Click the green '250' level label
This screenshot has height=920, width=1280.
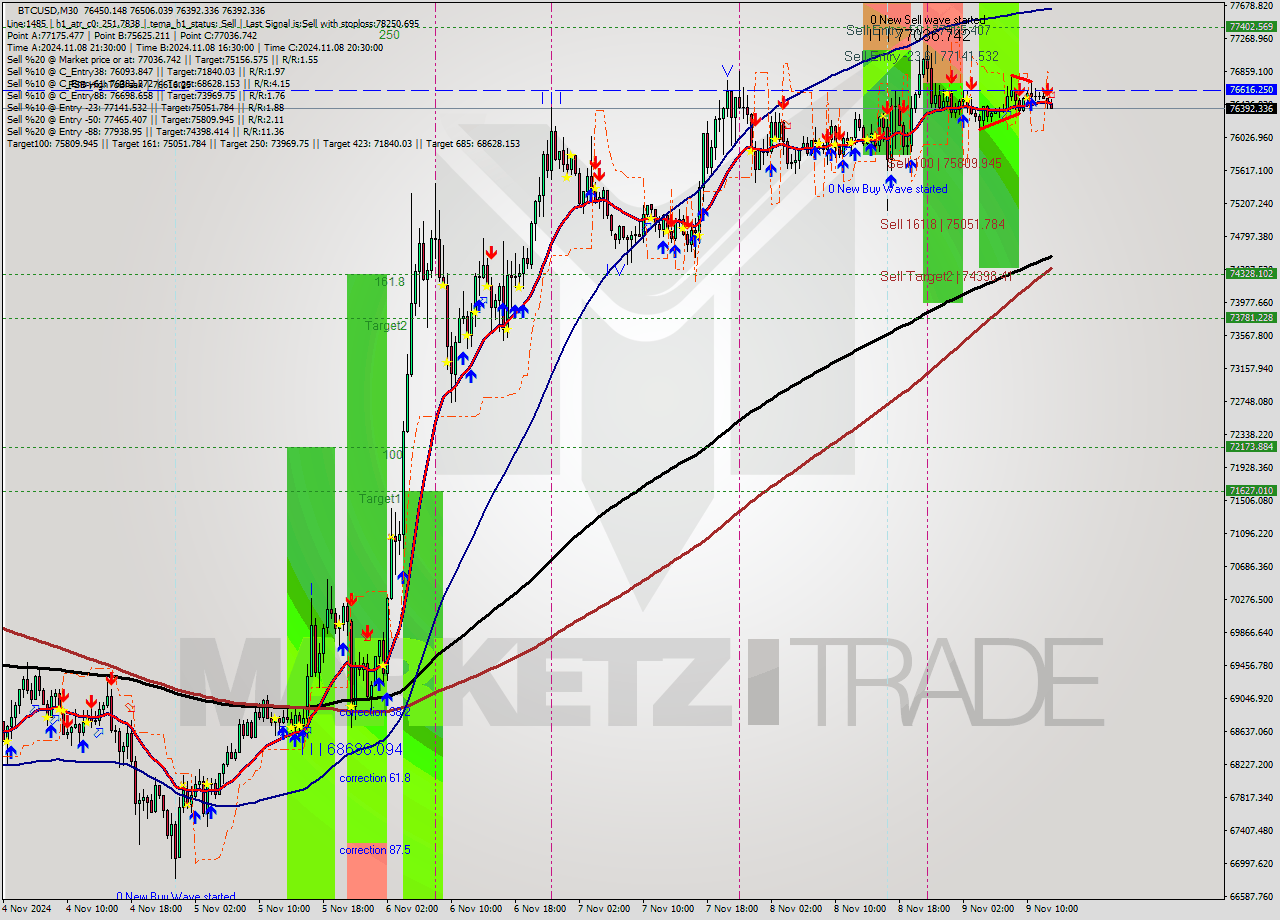coord(389,34)
